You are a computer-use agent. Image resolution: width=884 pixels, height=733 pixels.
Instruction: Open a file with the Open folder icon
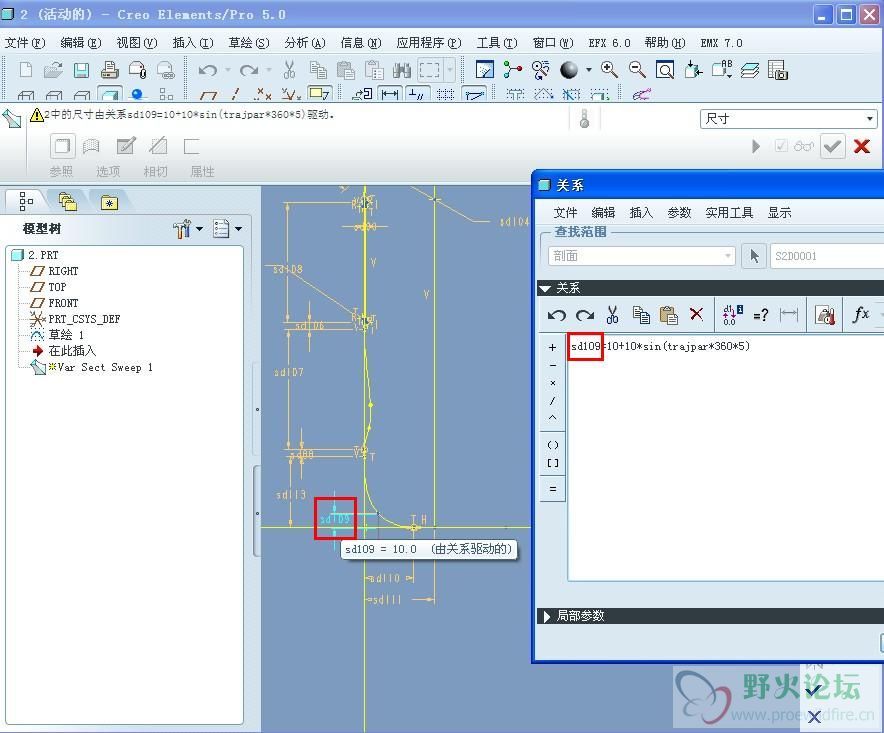click(54, 70)
